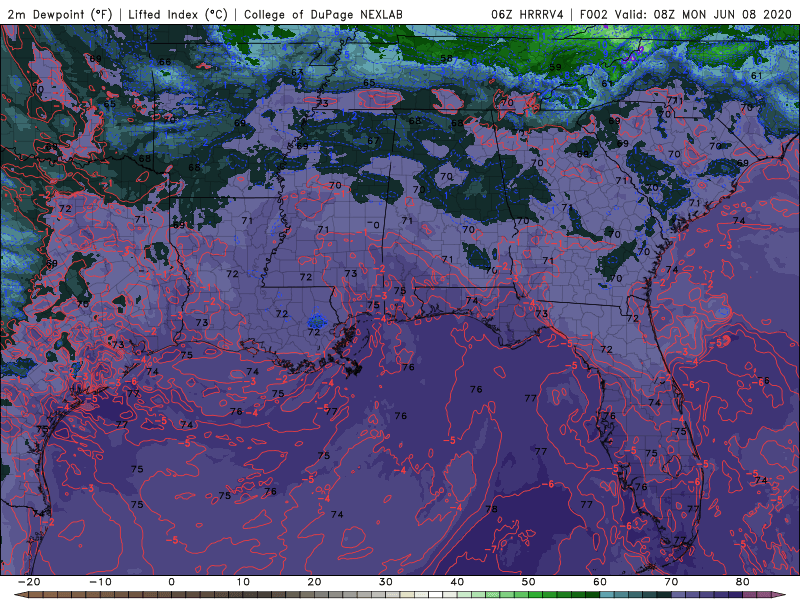
Task: Click the '30' color scale label
Action: point(386,582)
